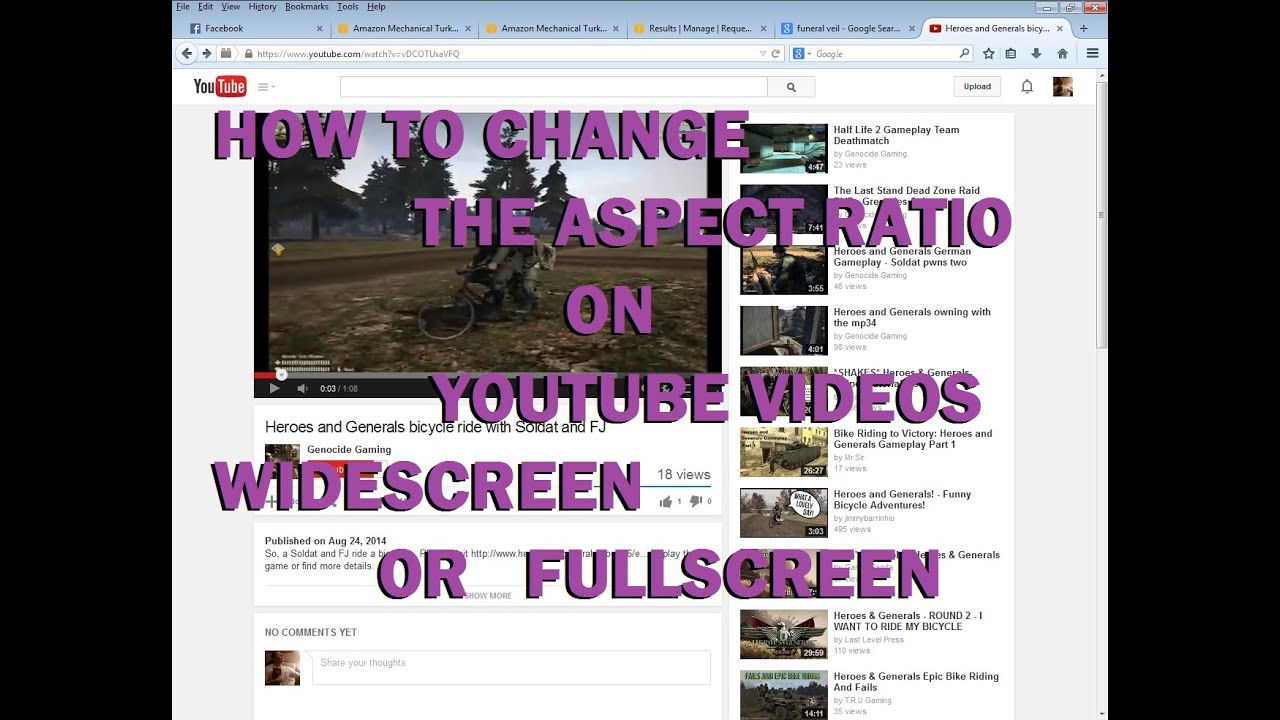Go forward with the browser forward arrow
This screenshot has height=720, width=1280.
click(207, 53)
